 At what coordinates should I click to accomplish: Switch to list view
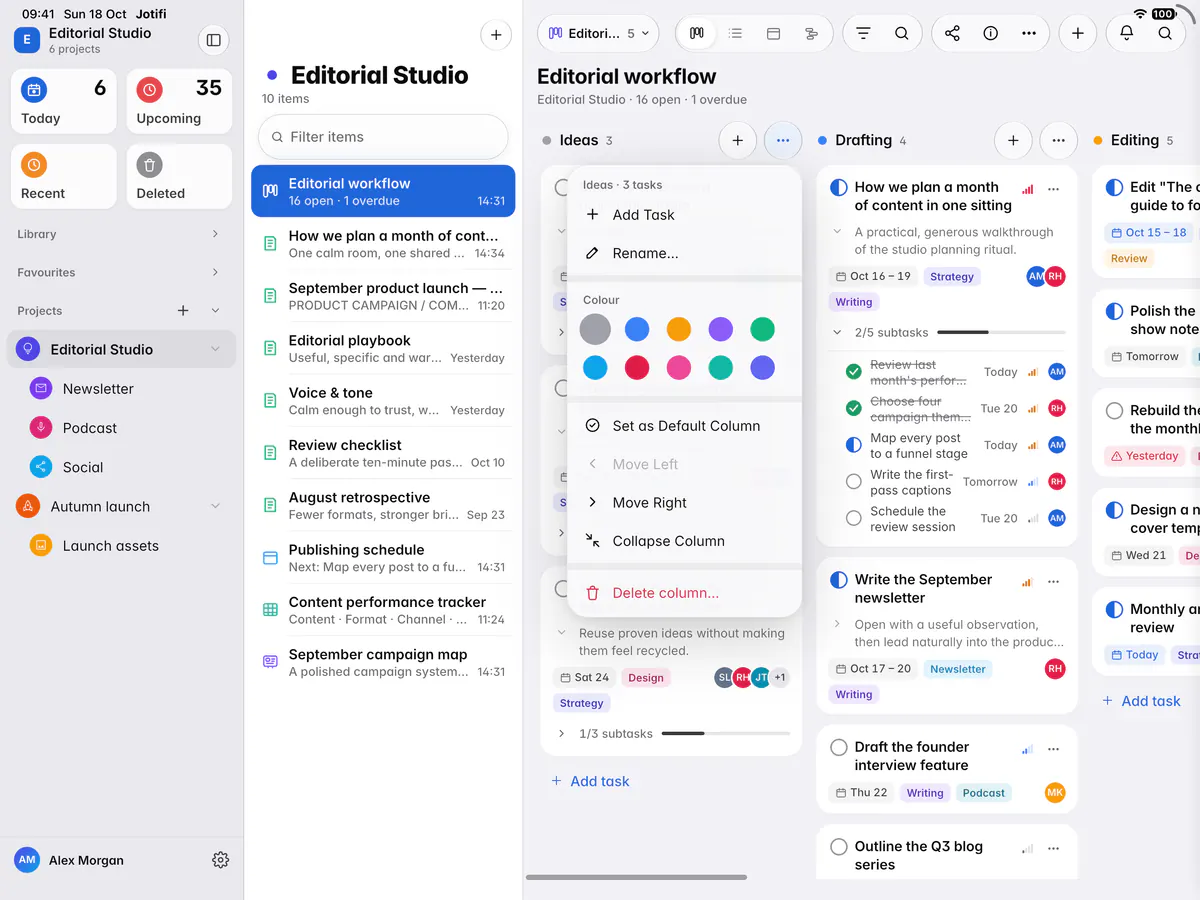[736, 33]
